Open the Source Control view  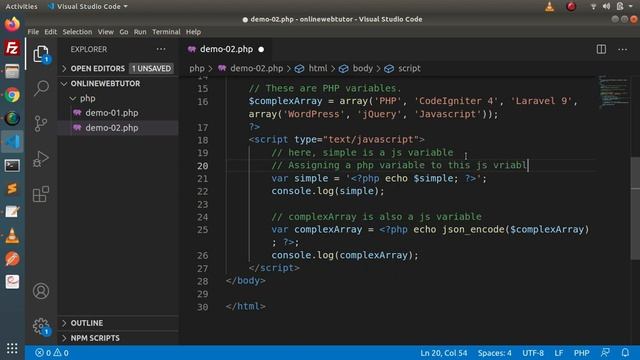click(x=41, y=123)
